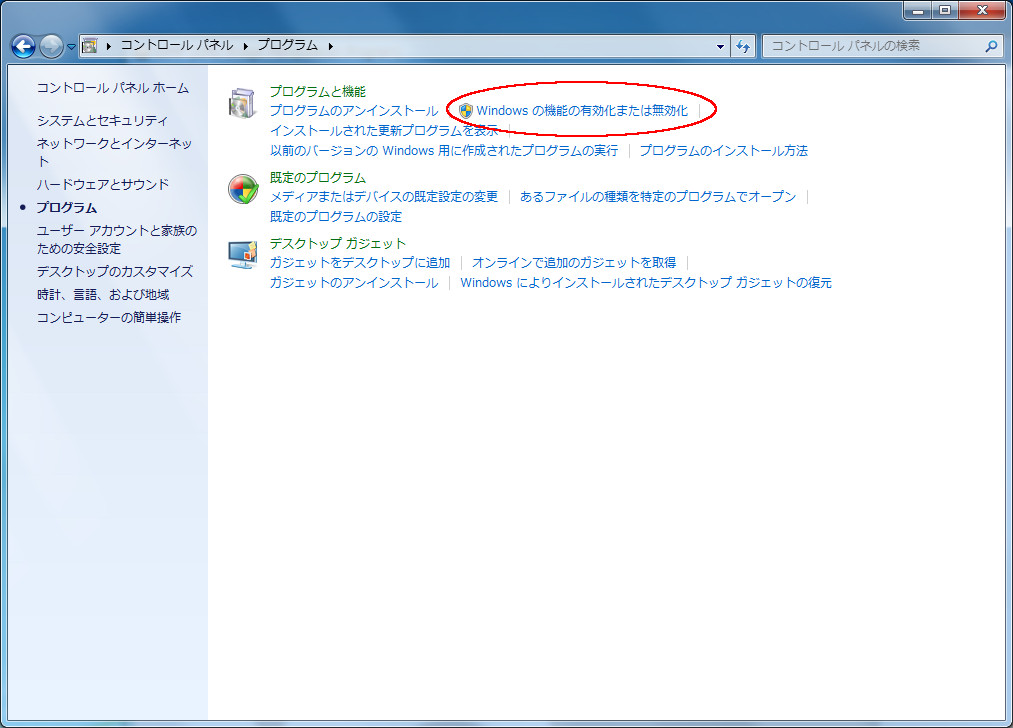Click the Back navigation arrow button
Screen dimensions: 1013x728
tap(23, 46)
